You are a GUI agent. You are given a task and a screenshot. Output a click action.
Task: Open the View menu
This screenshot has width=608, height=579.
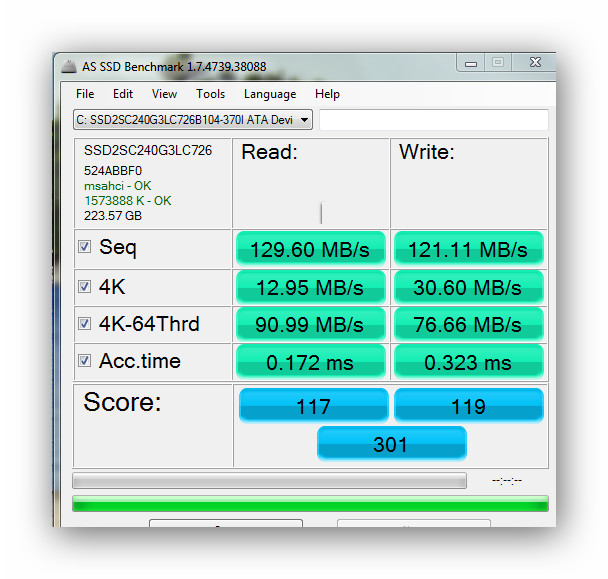164,94
